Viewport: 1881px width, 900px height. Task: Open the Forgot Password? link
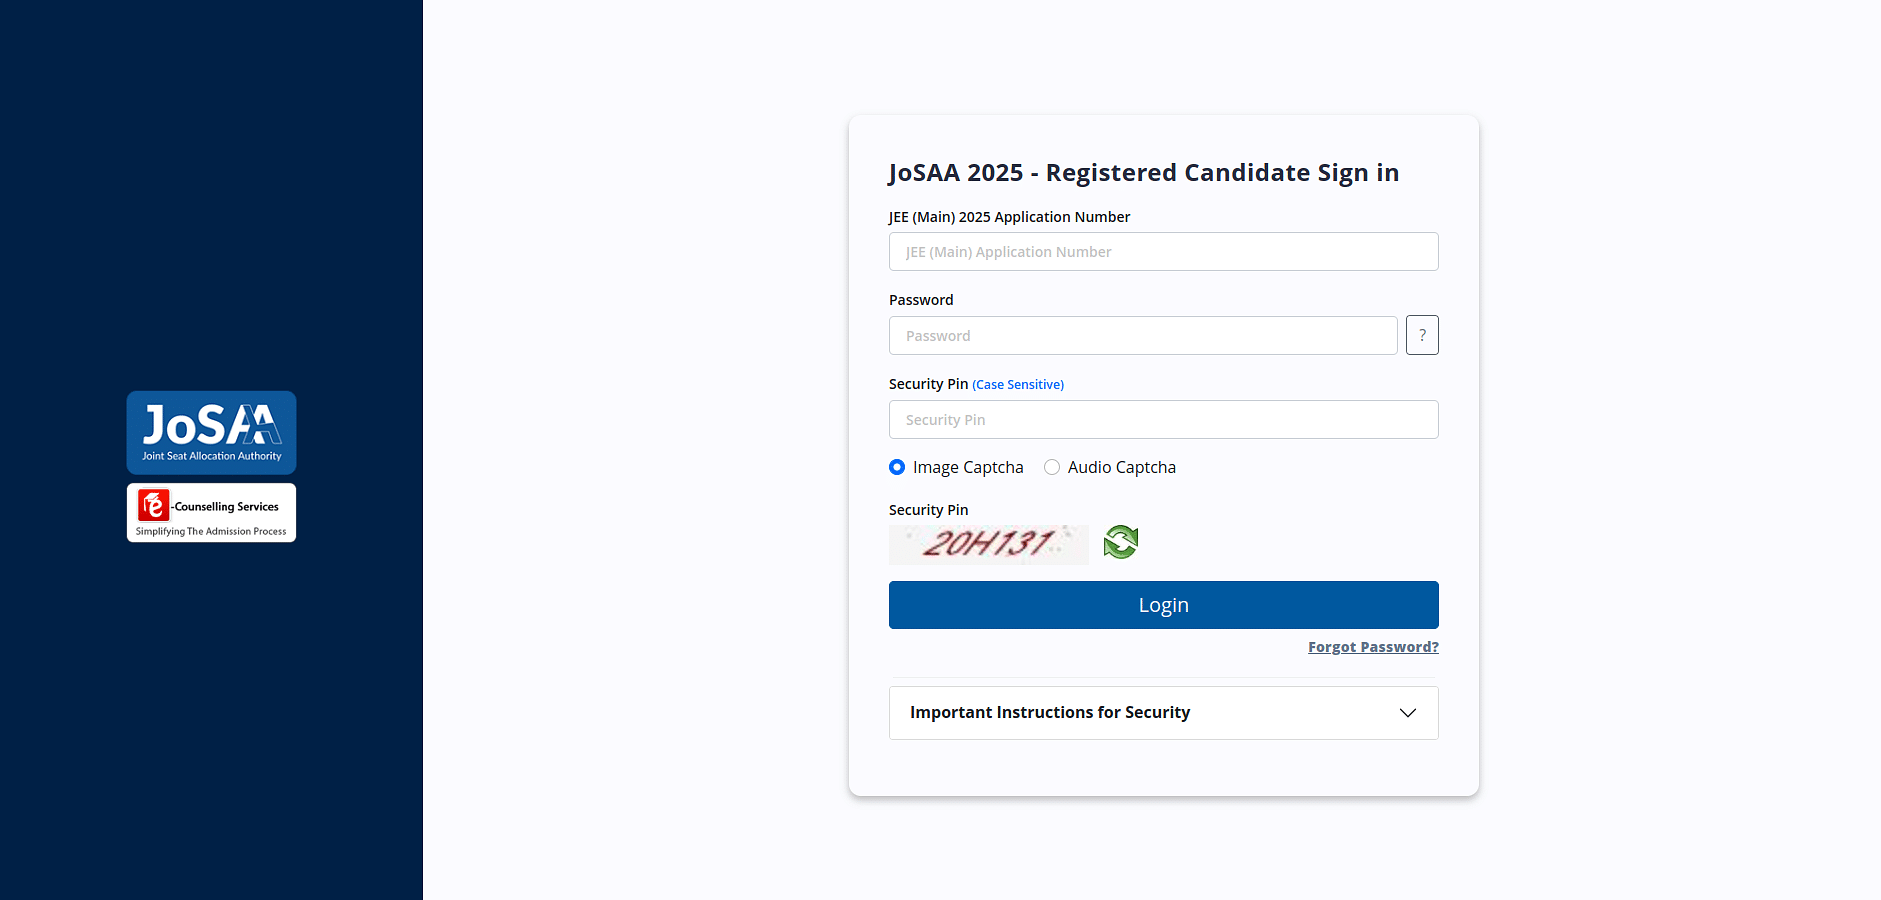pyautogui.click(x=1373, y=647)
